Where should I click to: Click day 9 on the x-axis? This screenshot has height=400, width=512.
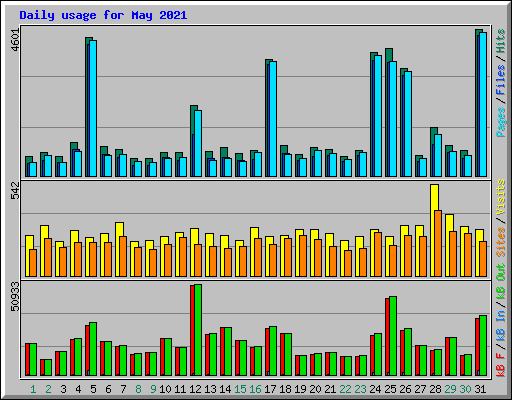pyautogui.click(x=153, y=389)
